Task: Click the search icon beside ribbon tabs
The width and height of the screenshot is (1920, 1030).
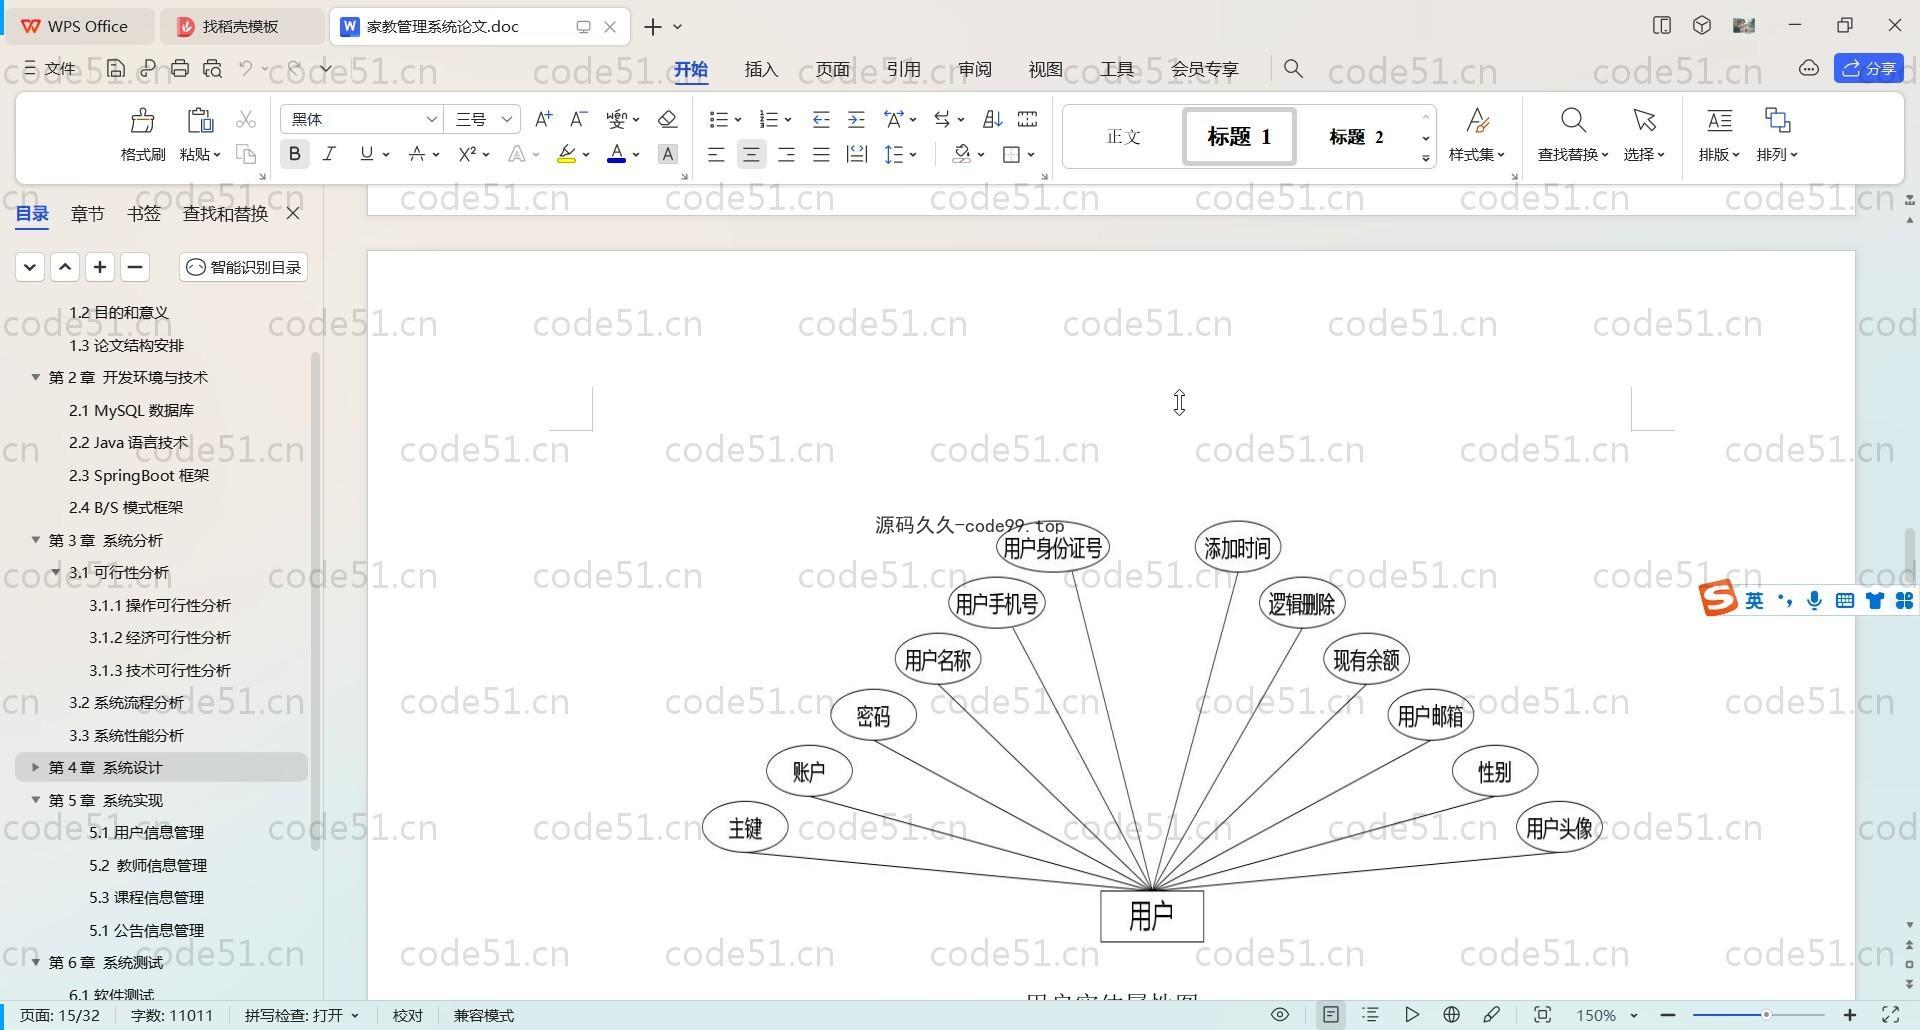Action: 1293,68
